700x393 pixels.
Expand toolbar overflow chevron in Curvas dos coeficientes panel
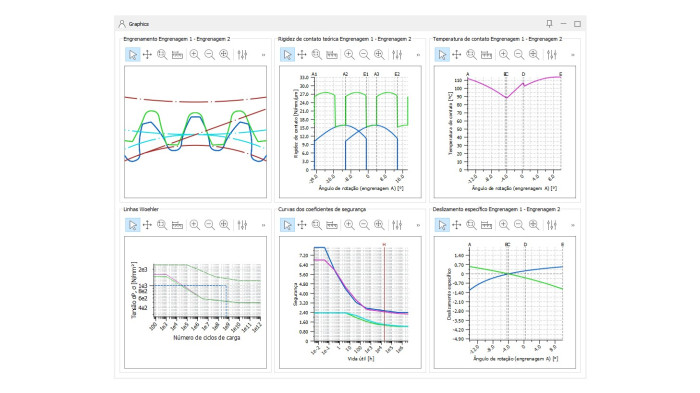pyautogui.click(x=418, y=225)
